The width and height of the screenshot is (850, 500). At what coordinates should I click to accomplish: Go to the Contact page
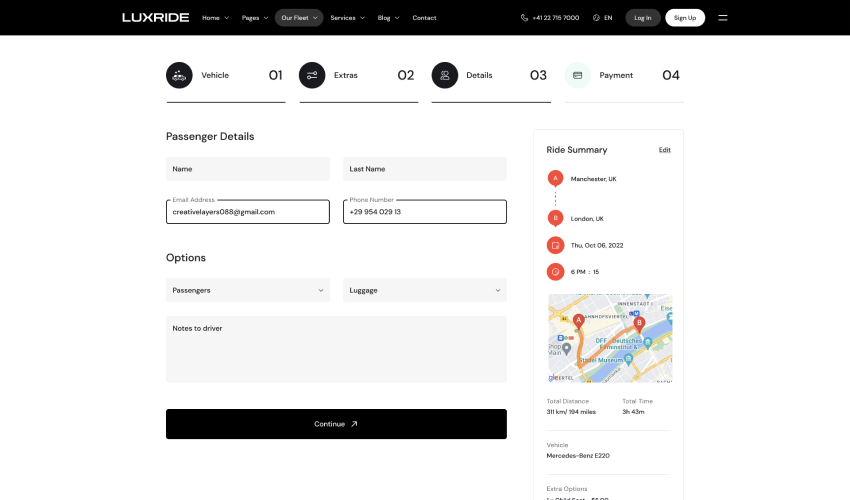(x=424, y=17)
